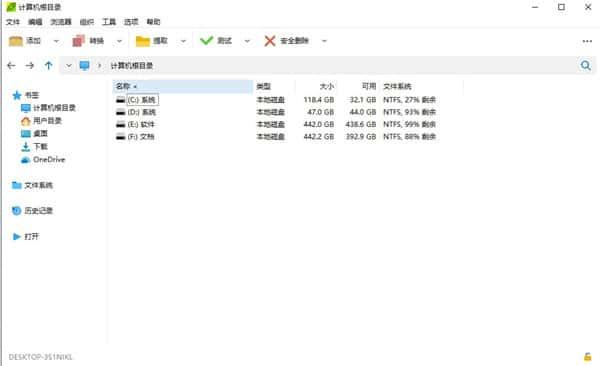The image size is (600, 366).
Task: Expand 历史记录 history section in sidebar
Action: click(32, 211)
